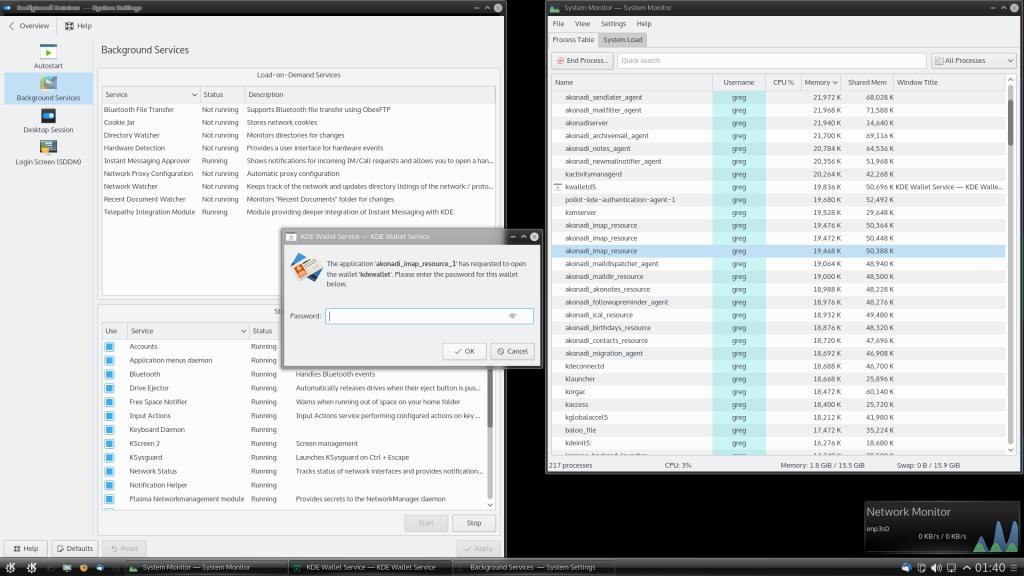Open the KDE application launcher

pos(11,567)
